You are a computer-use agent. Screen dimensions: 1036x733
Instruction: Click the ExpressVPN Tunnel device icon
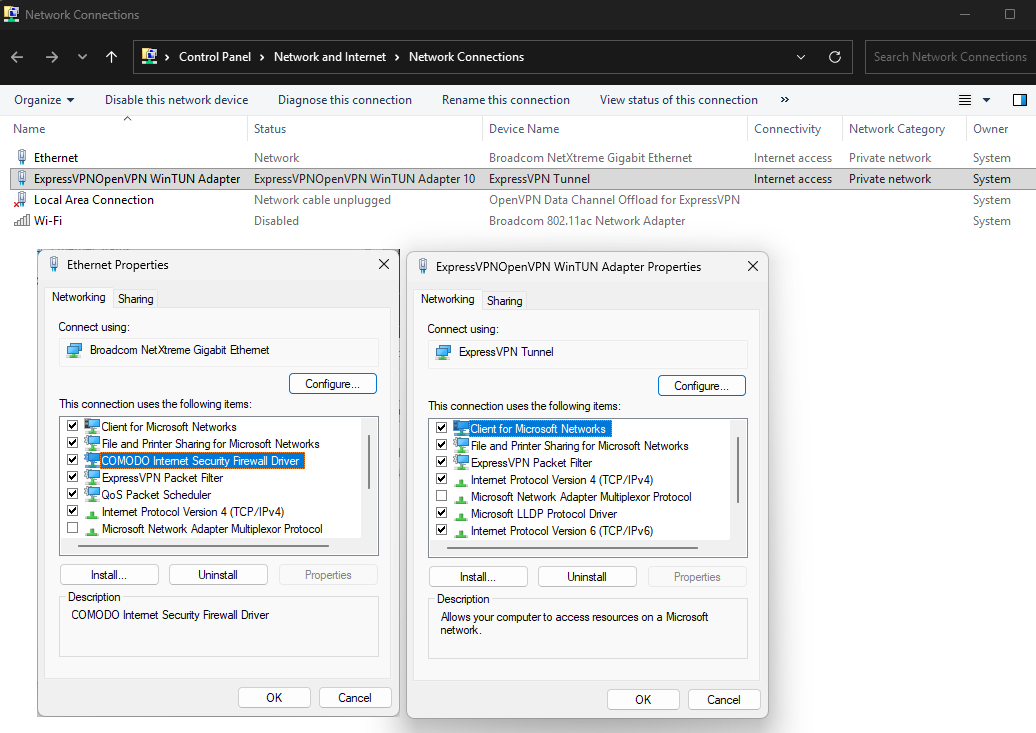pos(443,352)
